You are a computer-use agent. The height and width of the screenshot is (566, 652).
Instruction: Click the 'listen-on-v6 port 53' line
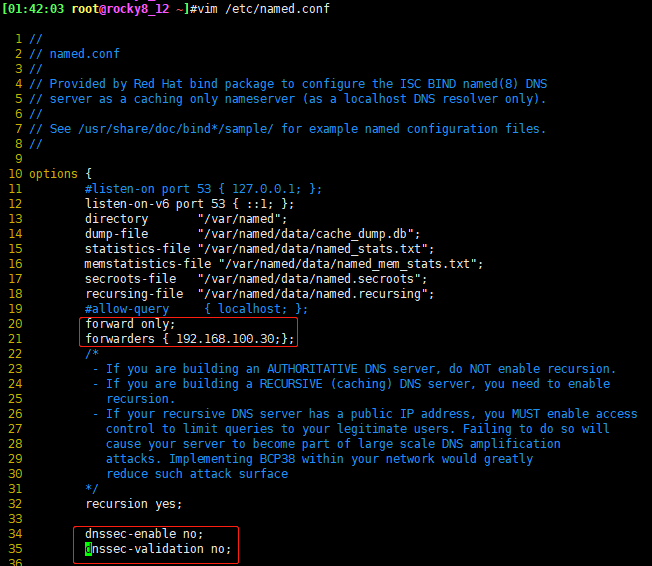pos(189,204)
